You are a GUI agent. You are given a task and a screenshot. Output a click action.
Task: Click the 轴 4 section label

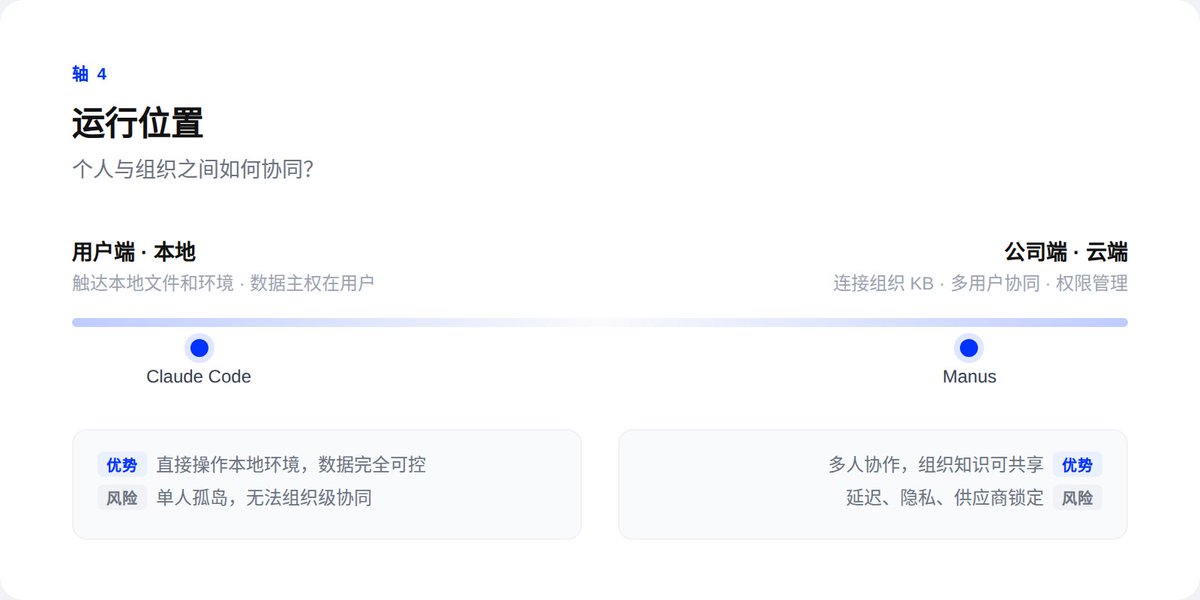pyautogui.click(x=89, y=74)
